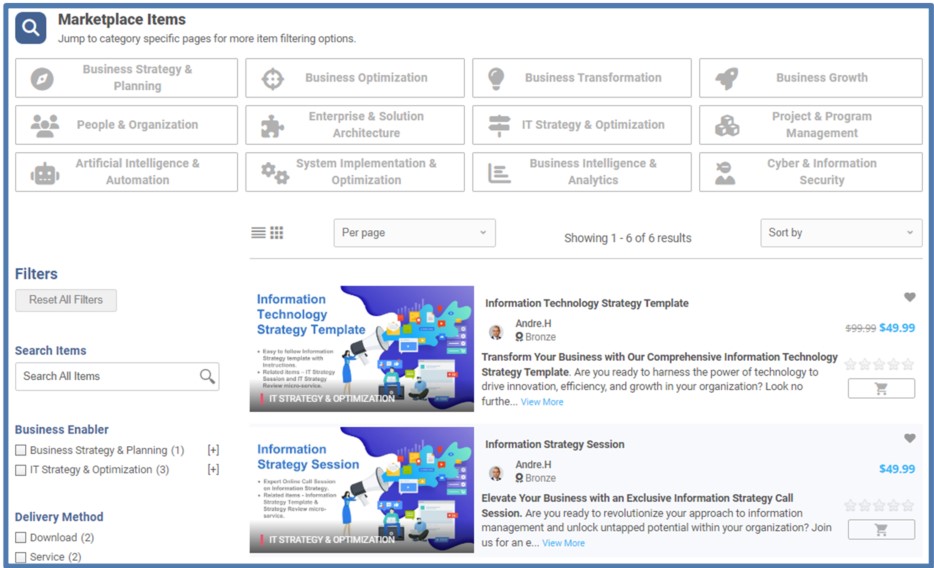Check the IT Strategy & Optimization filter
Image resolution: width=934 pixels, height=568 pixels.
[x=21, y=470]
